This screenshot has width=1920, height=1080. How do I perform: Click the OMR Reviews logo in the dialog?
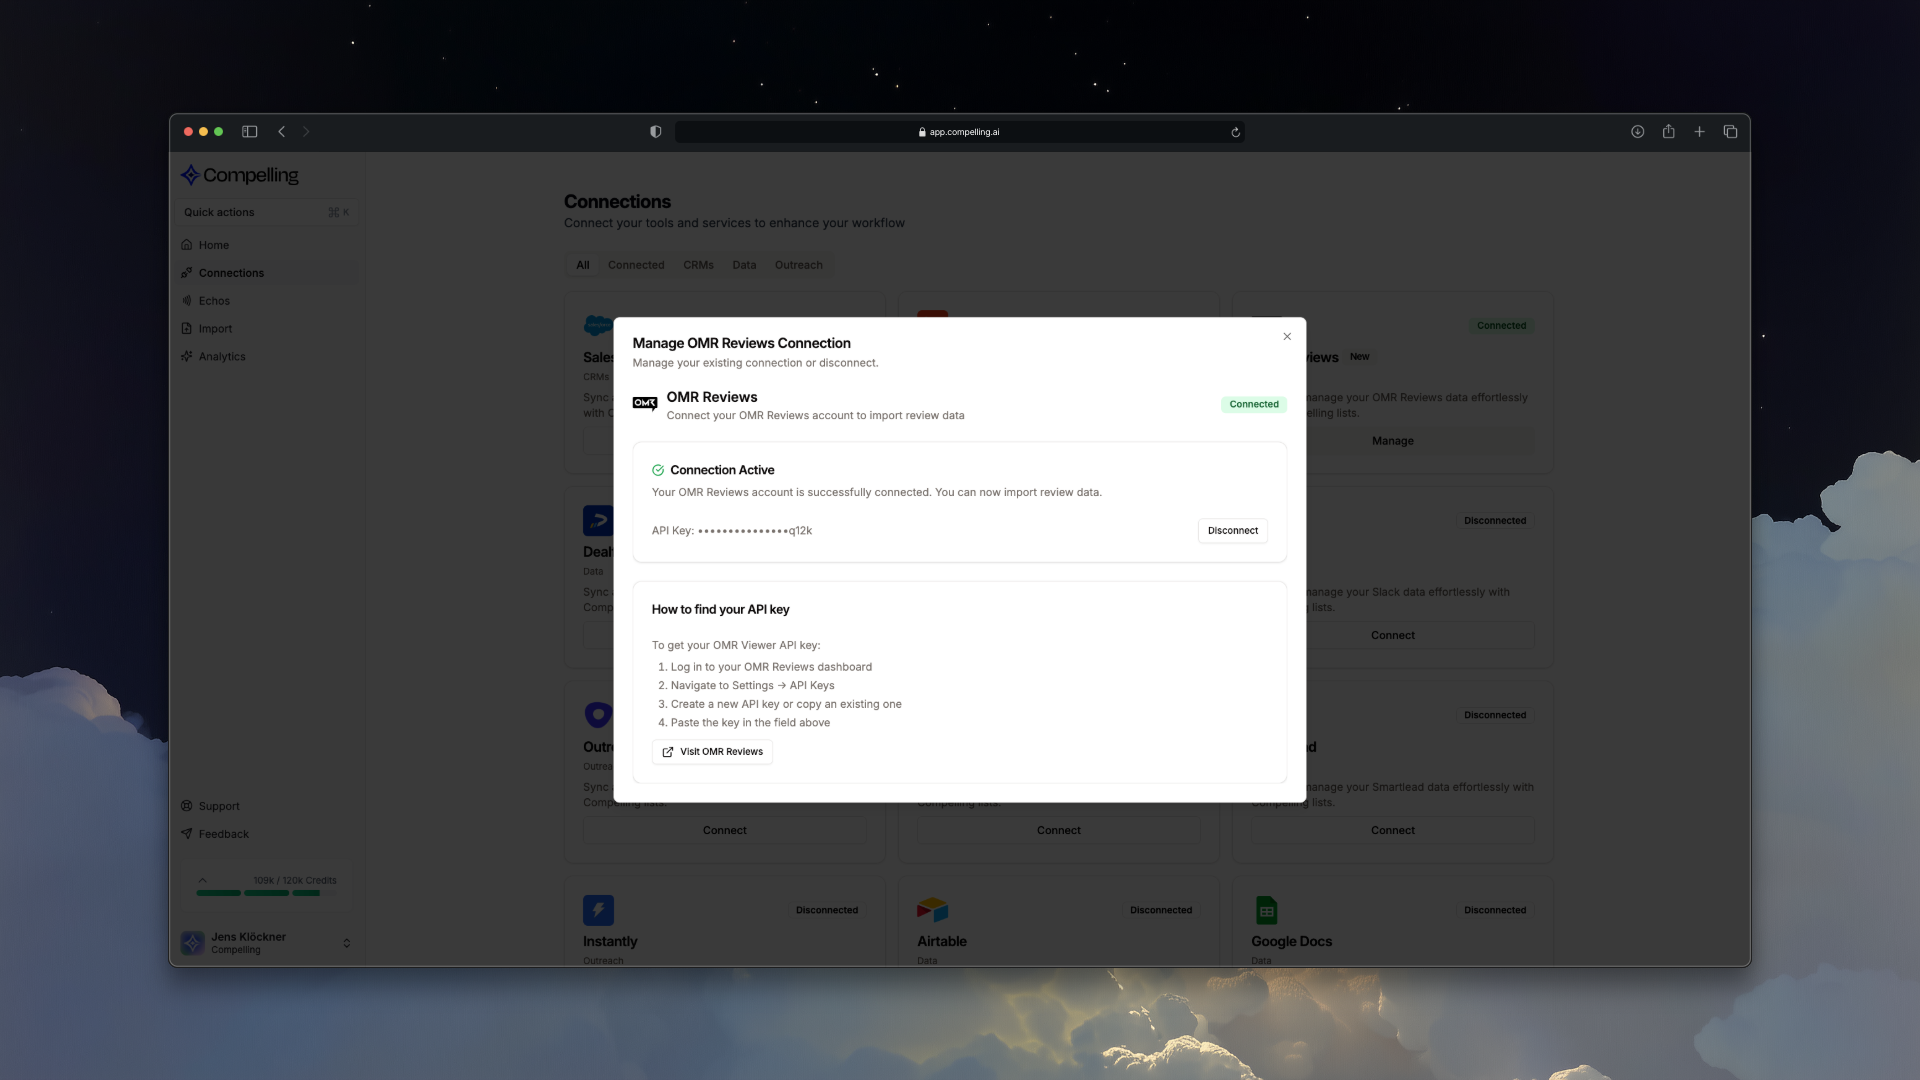coord(645,403)
